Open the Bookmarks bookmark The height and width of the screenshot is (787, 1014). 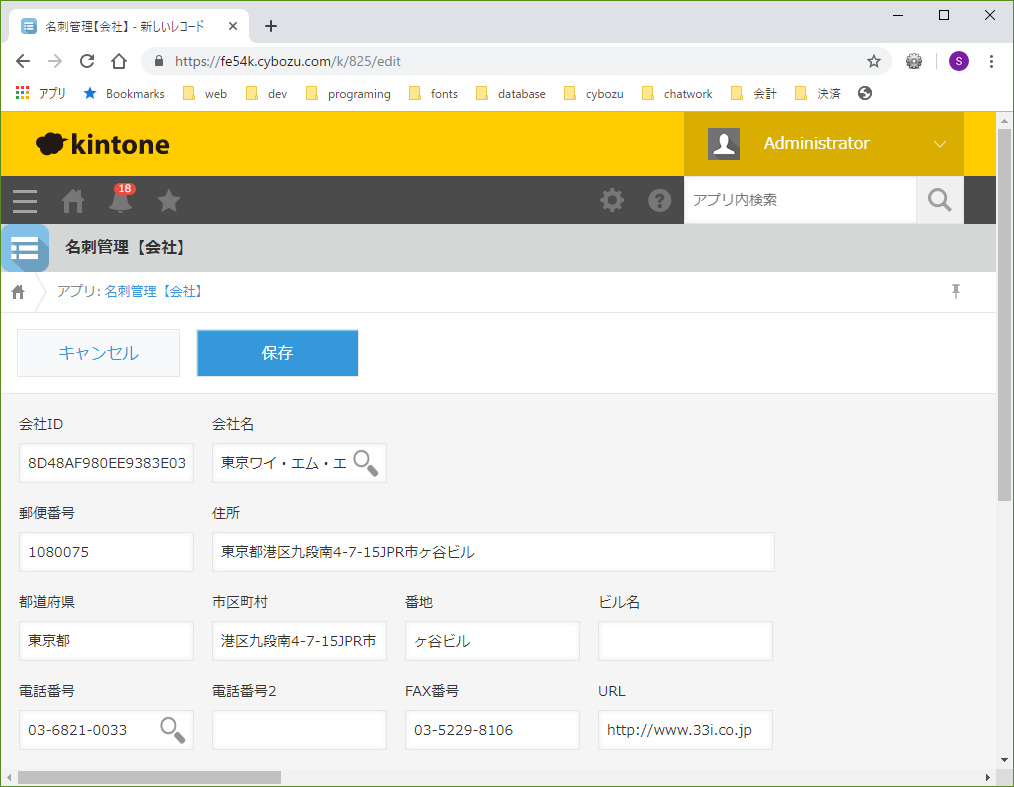click(x=125, y=94)
